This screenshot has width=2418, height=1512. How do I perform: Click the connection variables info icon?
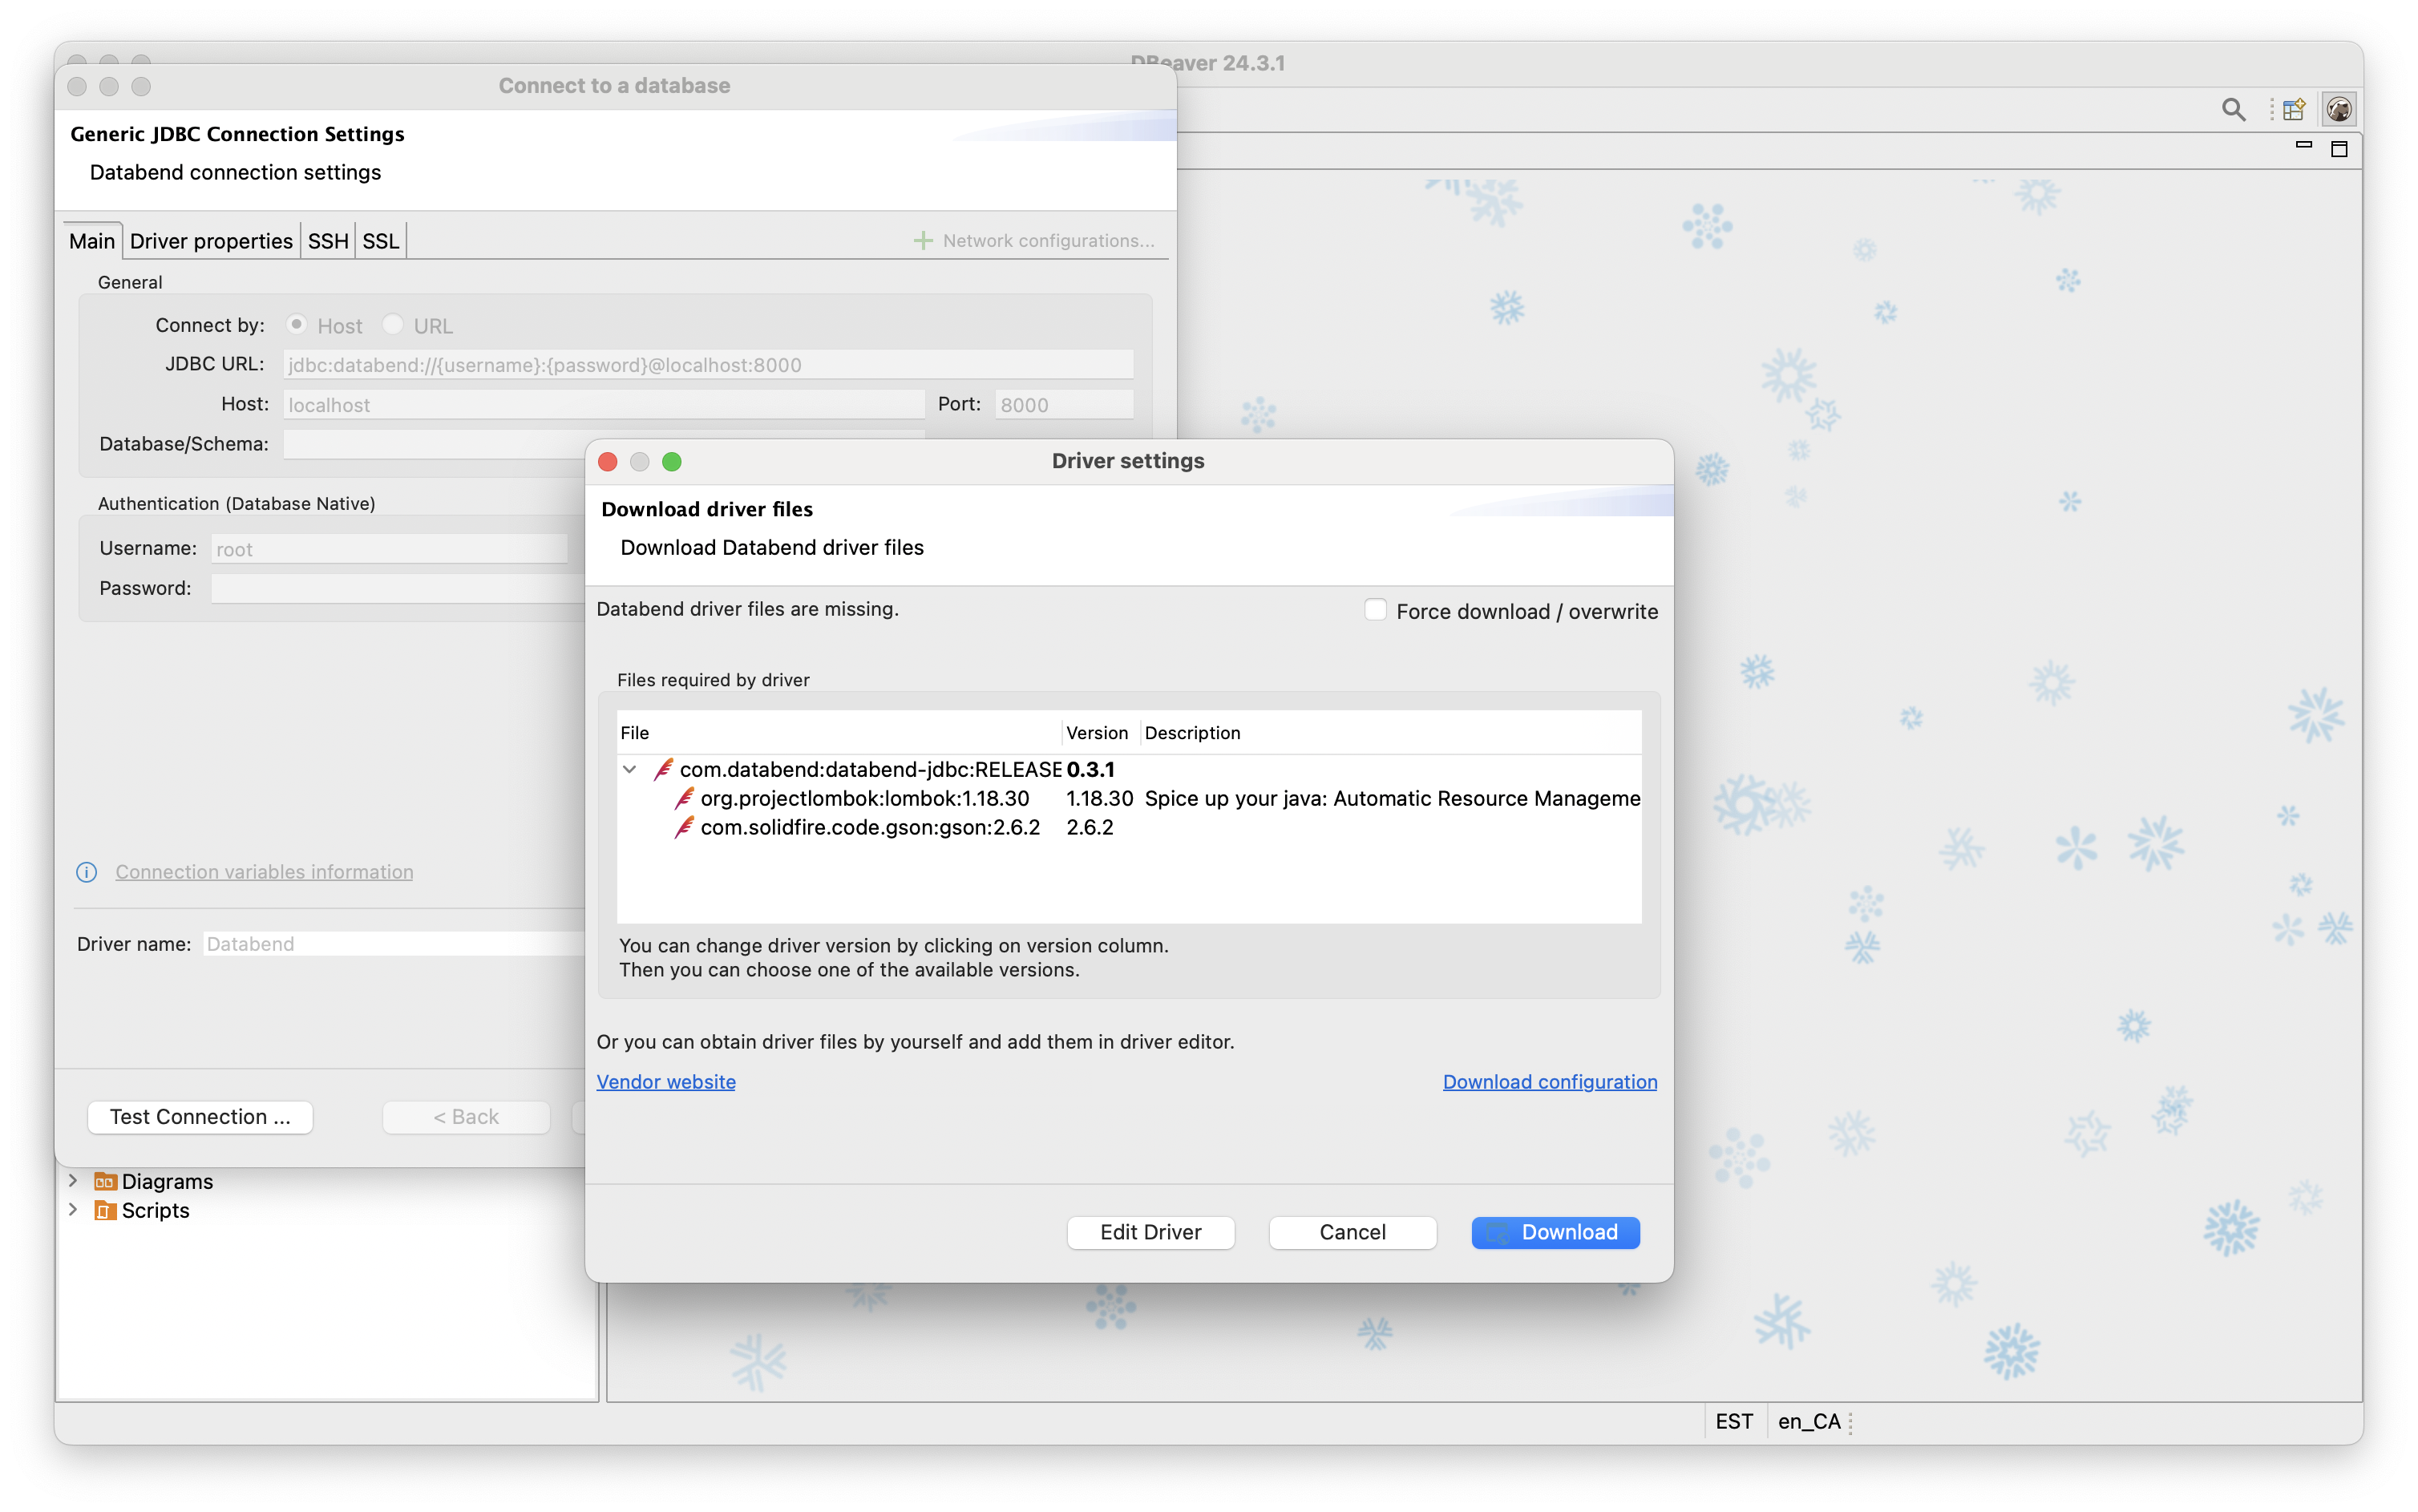click(x=87, y=872)
